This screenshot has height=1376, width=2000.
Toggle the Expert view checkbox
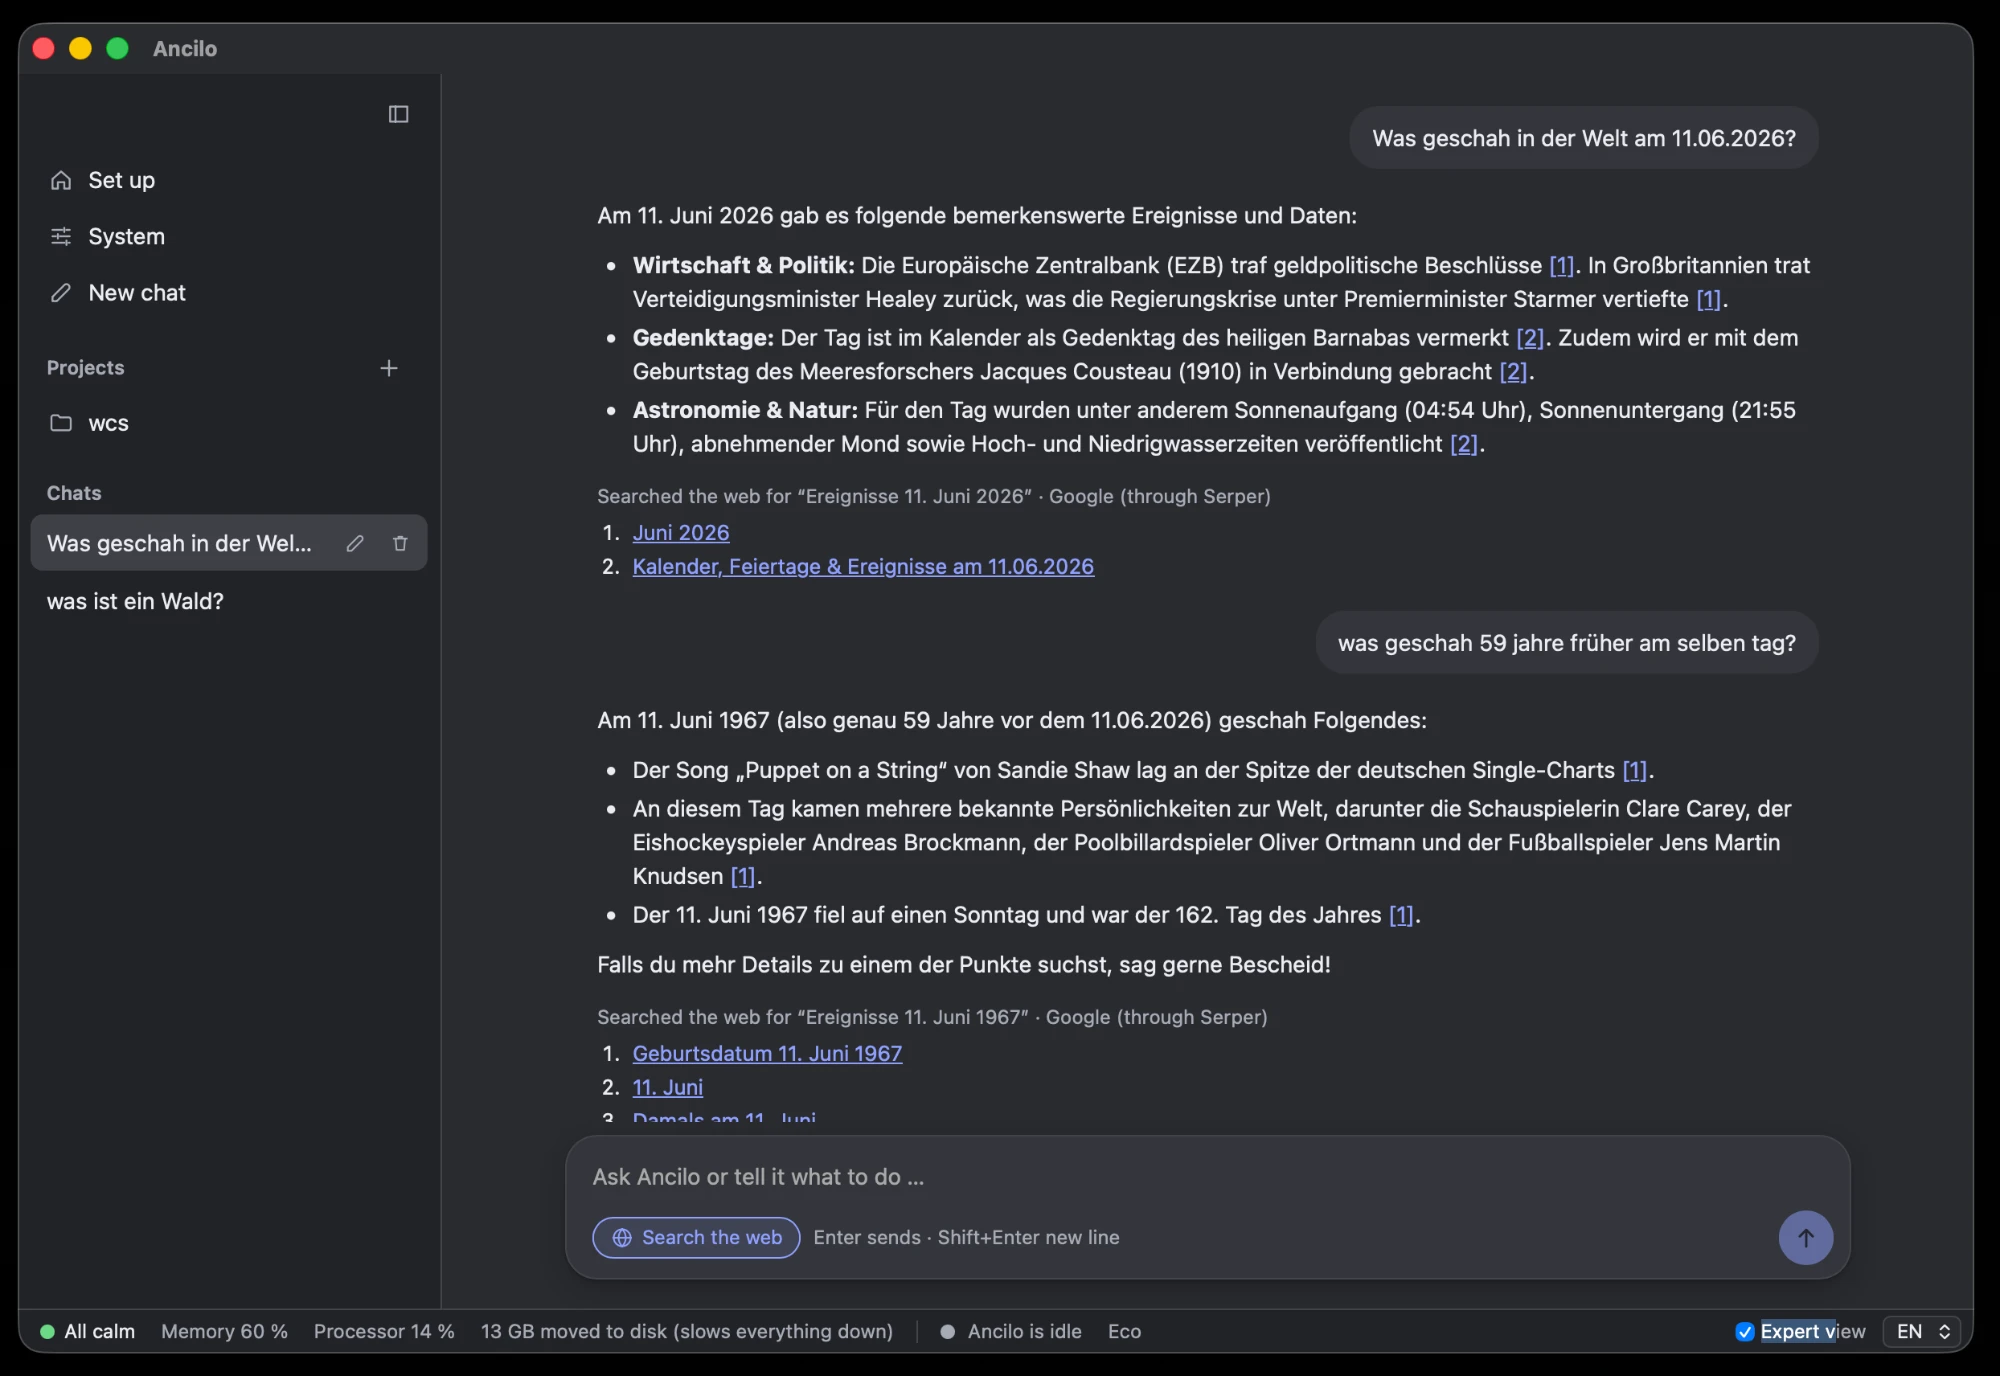tap(1745, 1331)
